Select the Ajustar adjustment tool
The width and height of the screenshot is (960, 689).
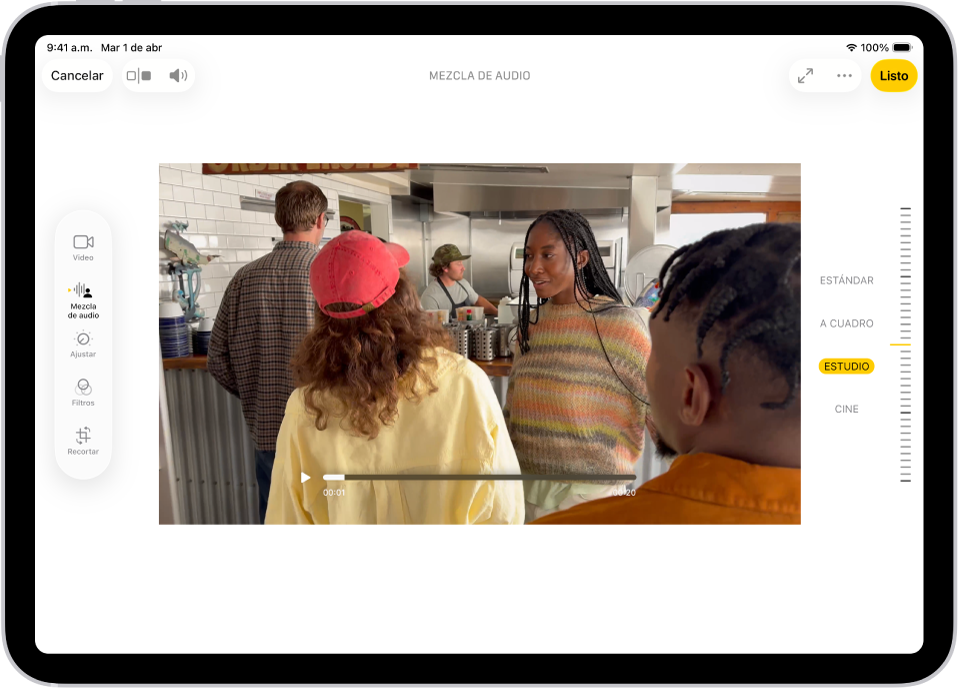click(82, 345)
